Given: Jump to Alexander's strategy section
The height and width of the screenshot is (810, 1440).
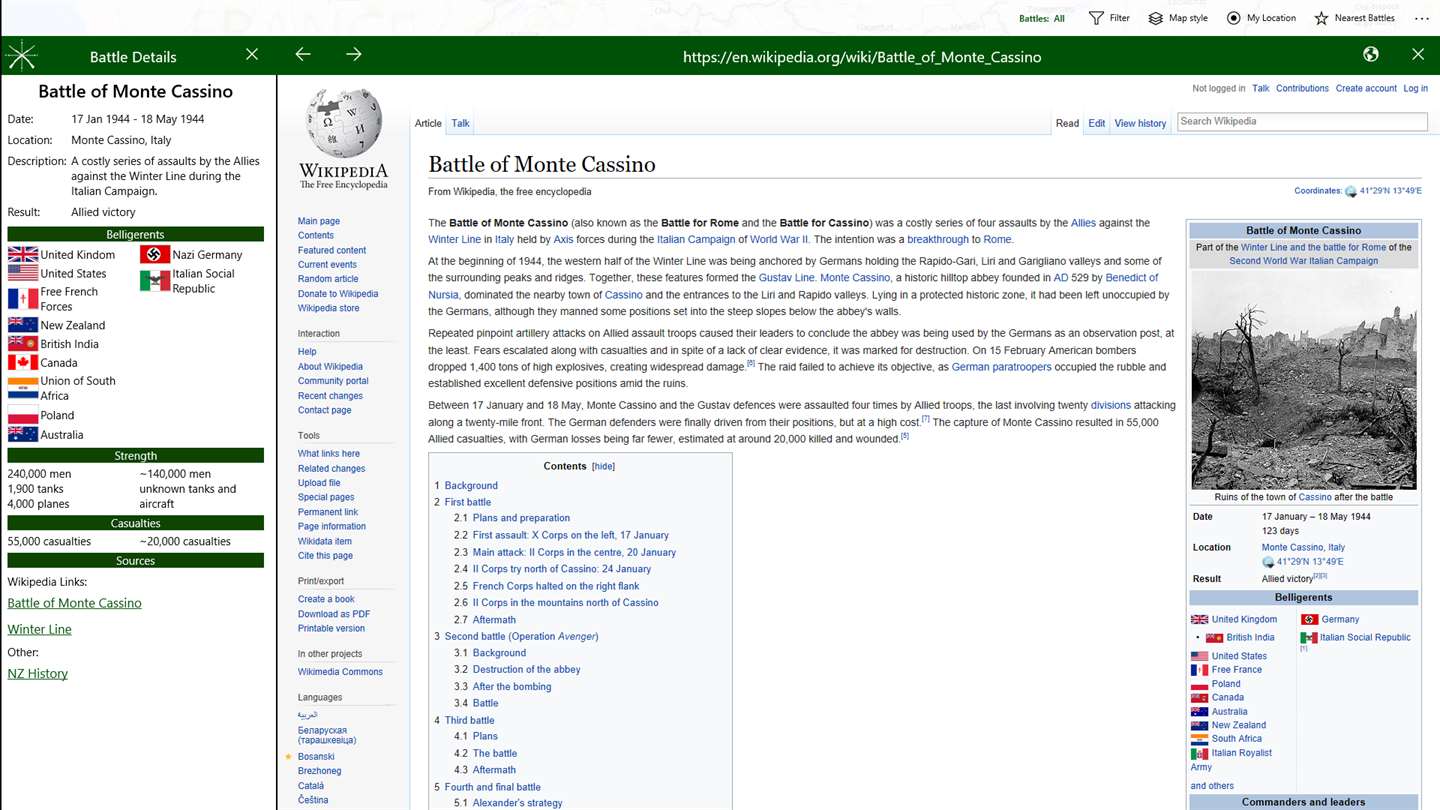Looking at the screenshot, I should (517, 803).
